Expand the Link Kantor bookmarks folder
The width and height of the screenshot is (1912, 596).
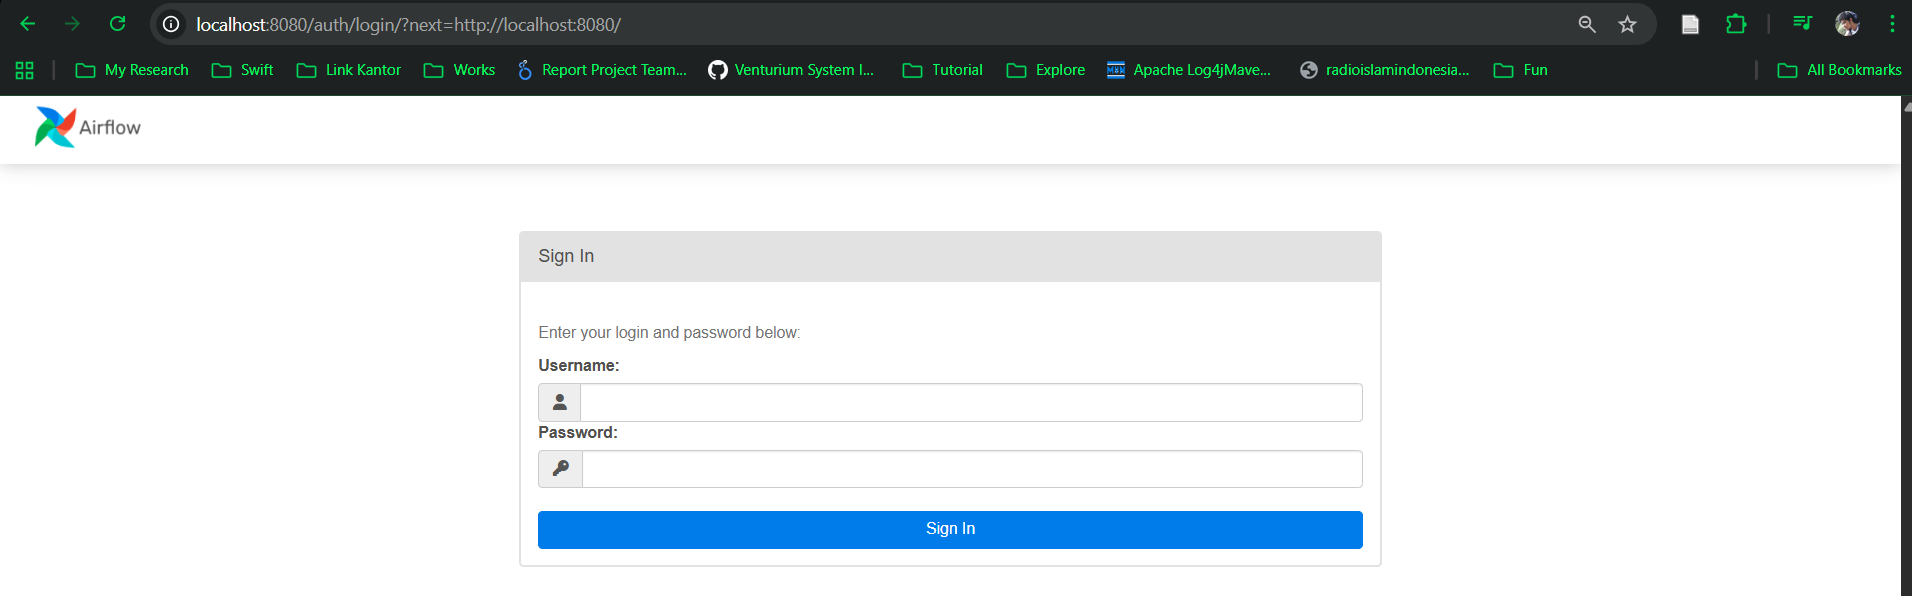pos(349,70)
